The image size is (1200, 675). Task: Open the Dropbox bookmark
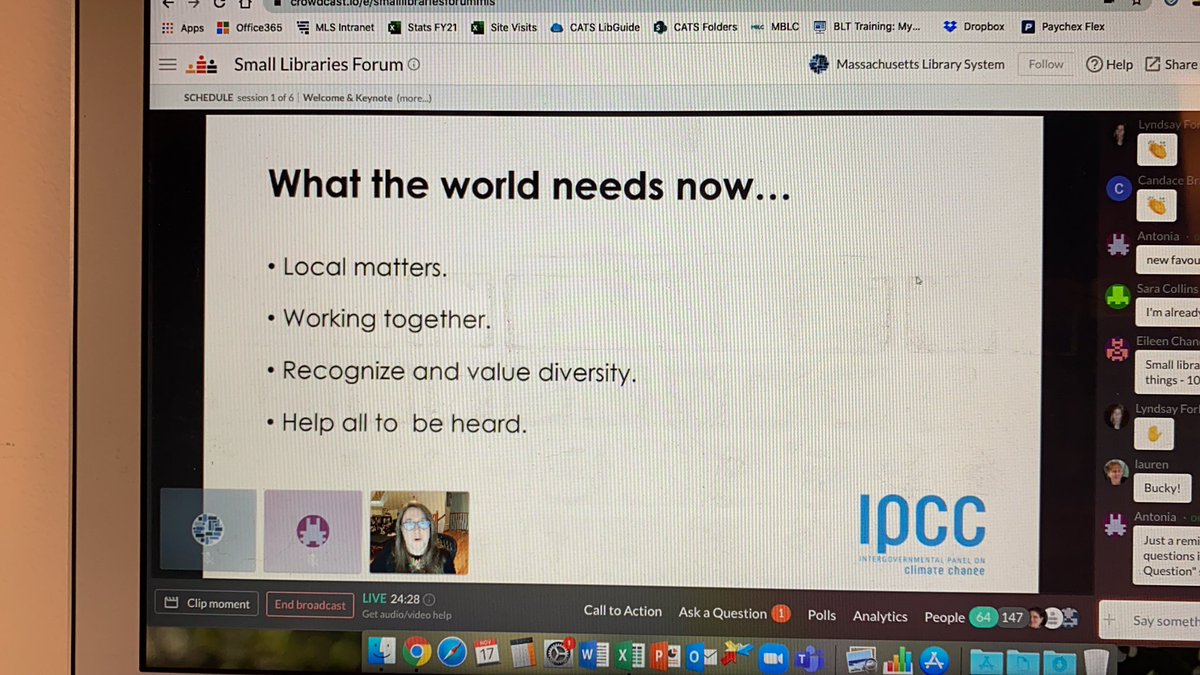[x=974, y=27]
